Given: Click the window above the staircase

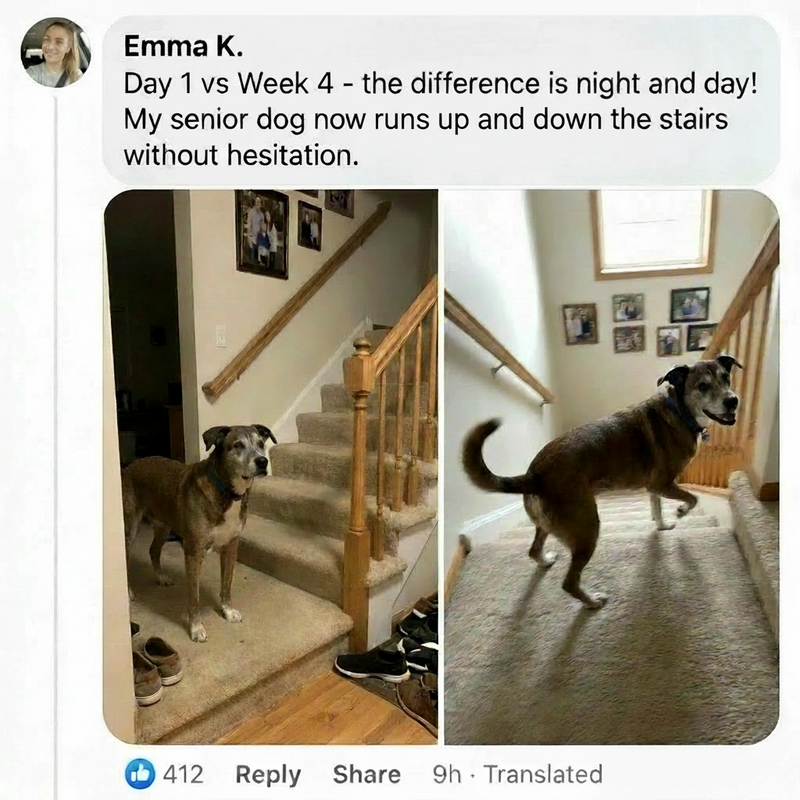Looking at the screenshot, I should click(654, 232).
